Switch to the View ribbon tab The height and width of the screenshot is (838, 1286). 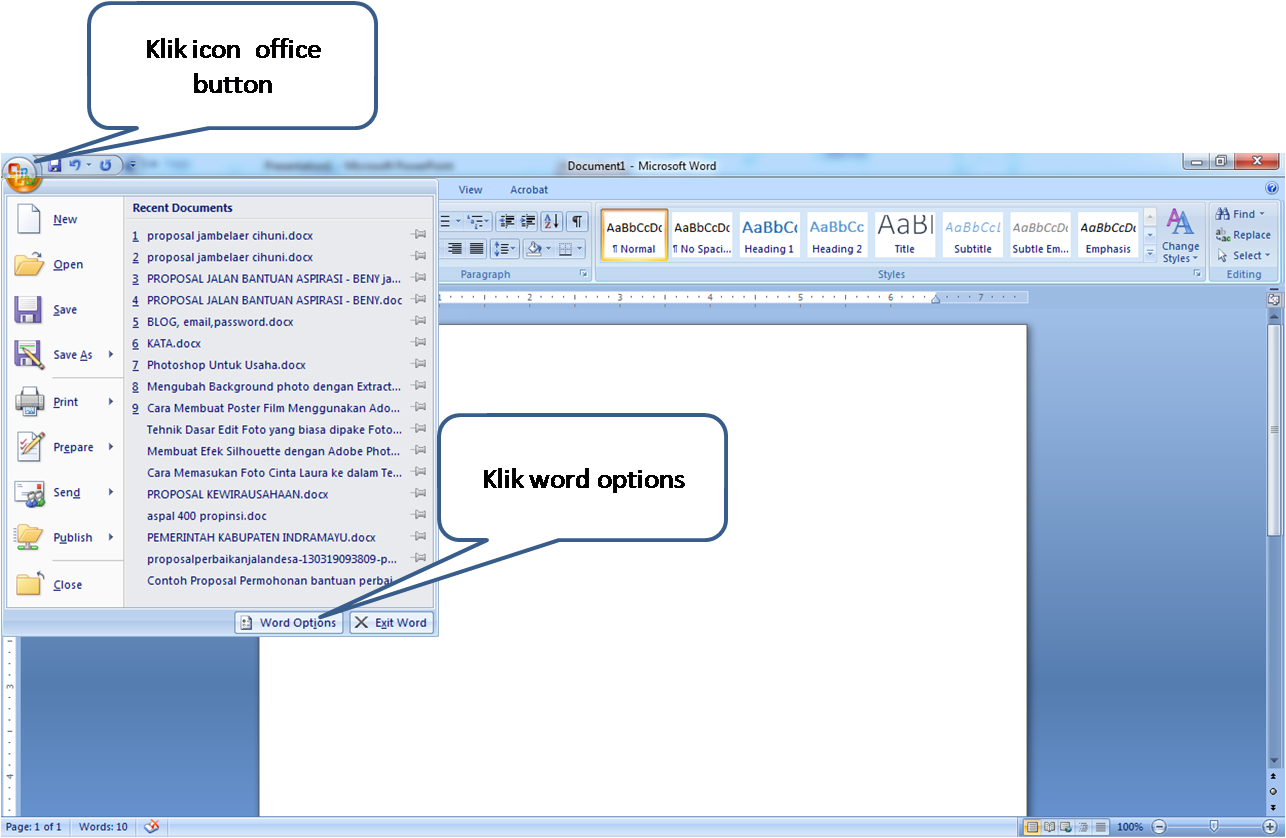point(471,190)
